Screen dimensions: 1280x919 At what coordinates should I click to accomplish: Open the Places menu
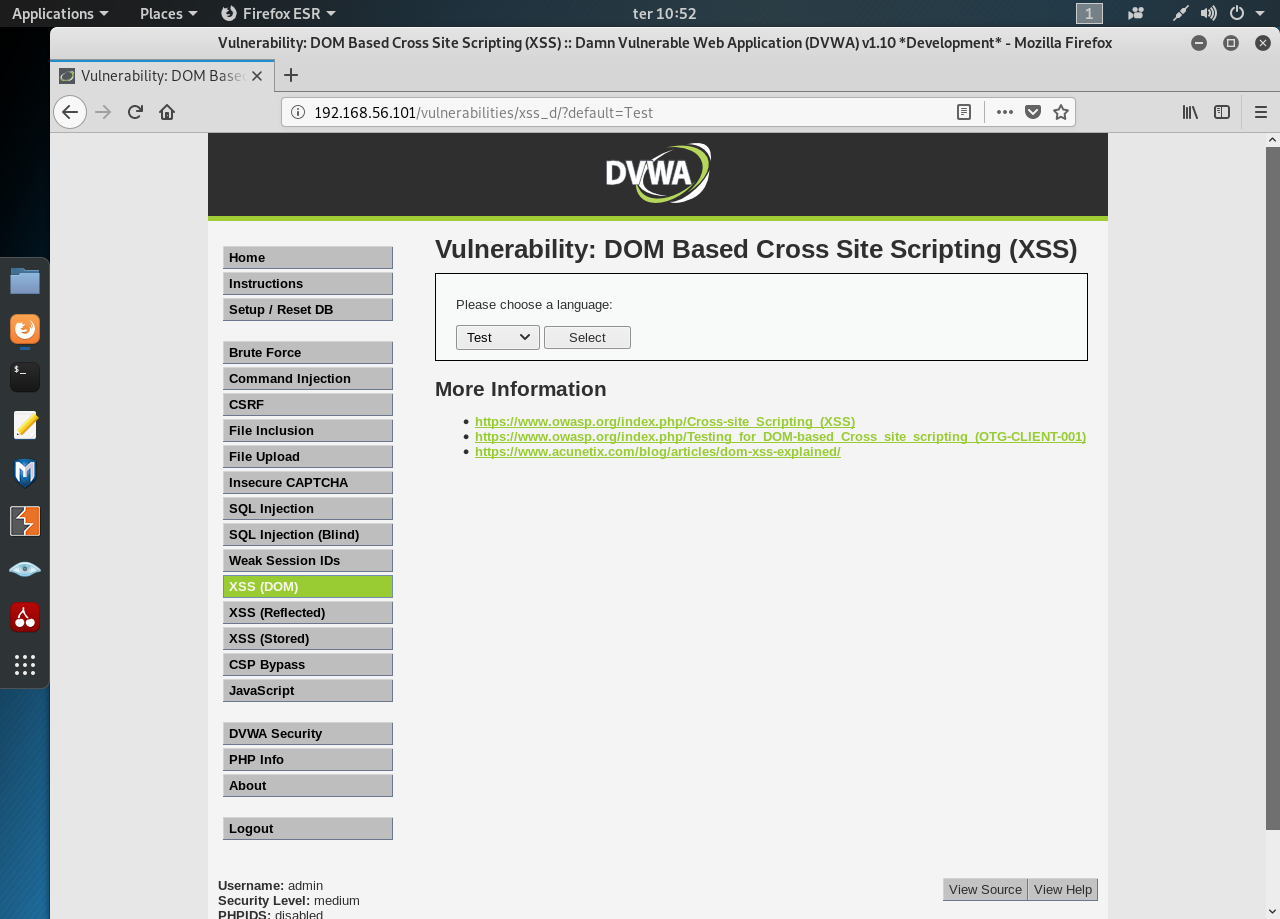coord(169,13)
